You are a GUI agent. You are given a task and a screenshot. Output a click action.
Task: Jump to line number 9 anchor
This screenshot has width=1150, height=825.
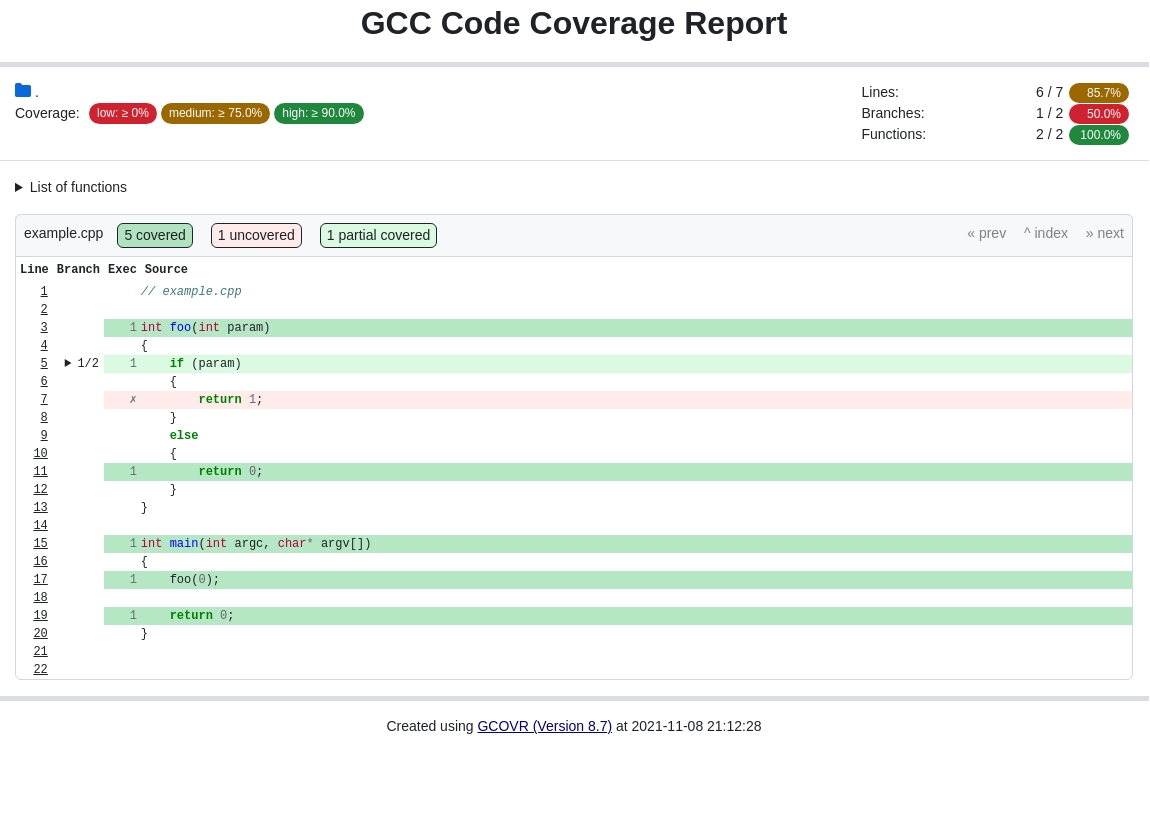(x=44, y=435)
